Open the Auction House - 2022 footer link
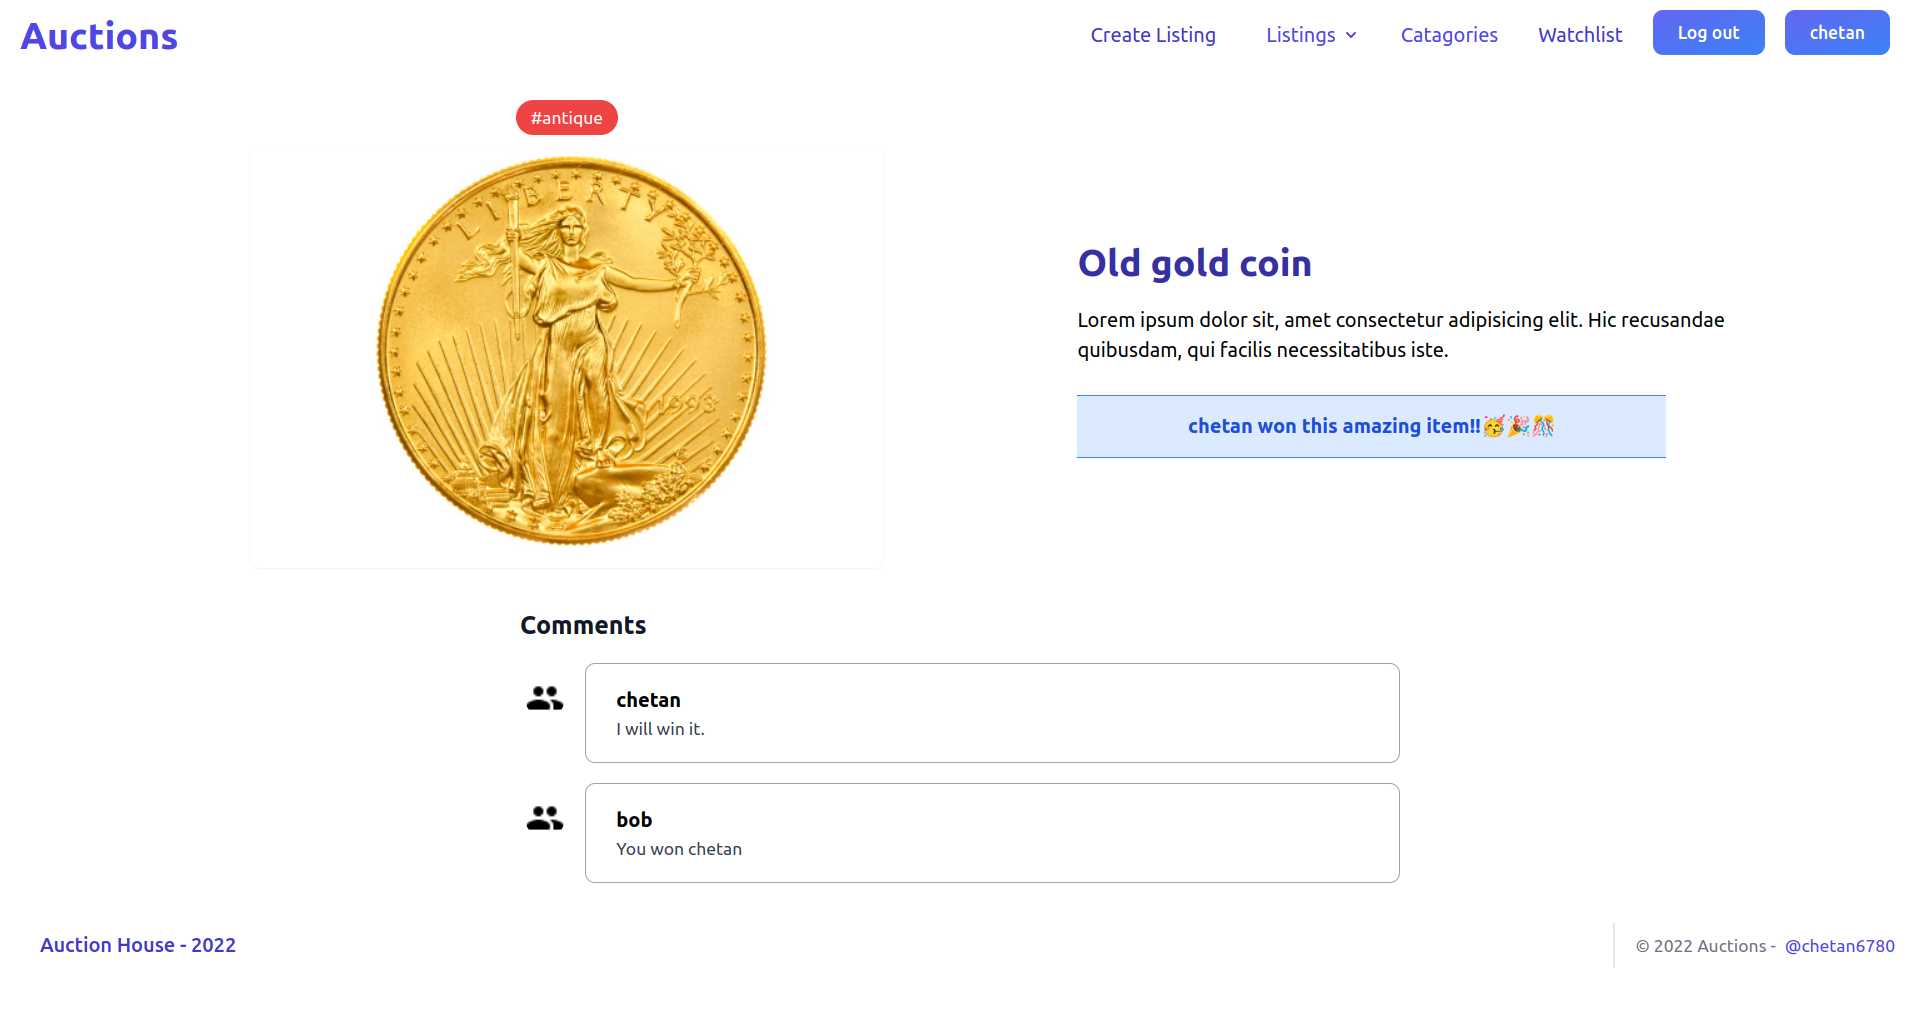 (x=138, y=945)
